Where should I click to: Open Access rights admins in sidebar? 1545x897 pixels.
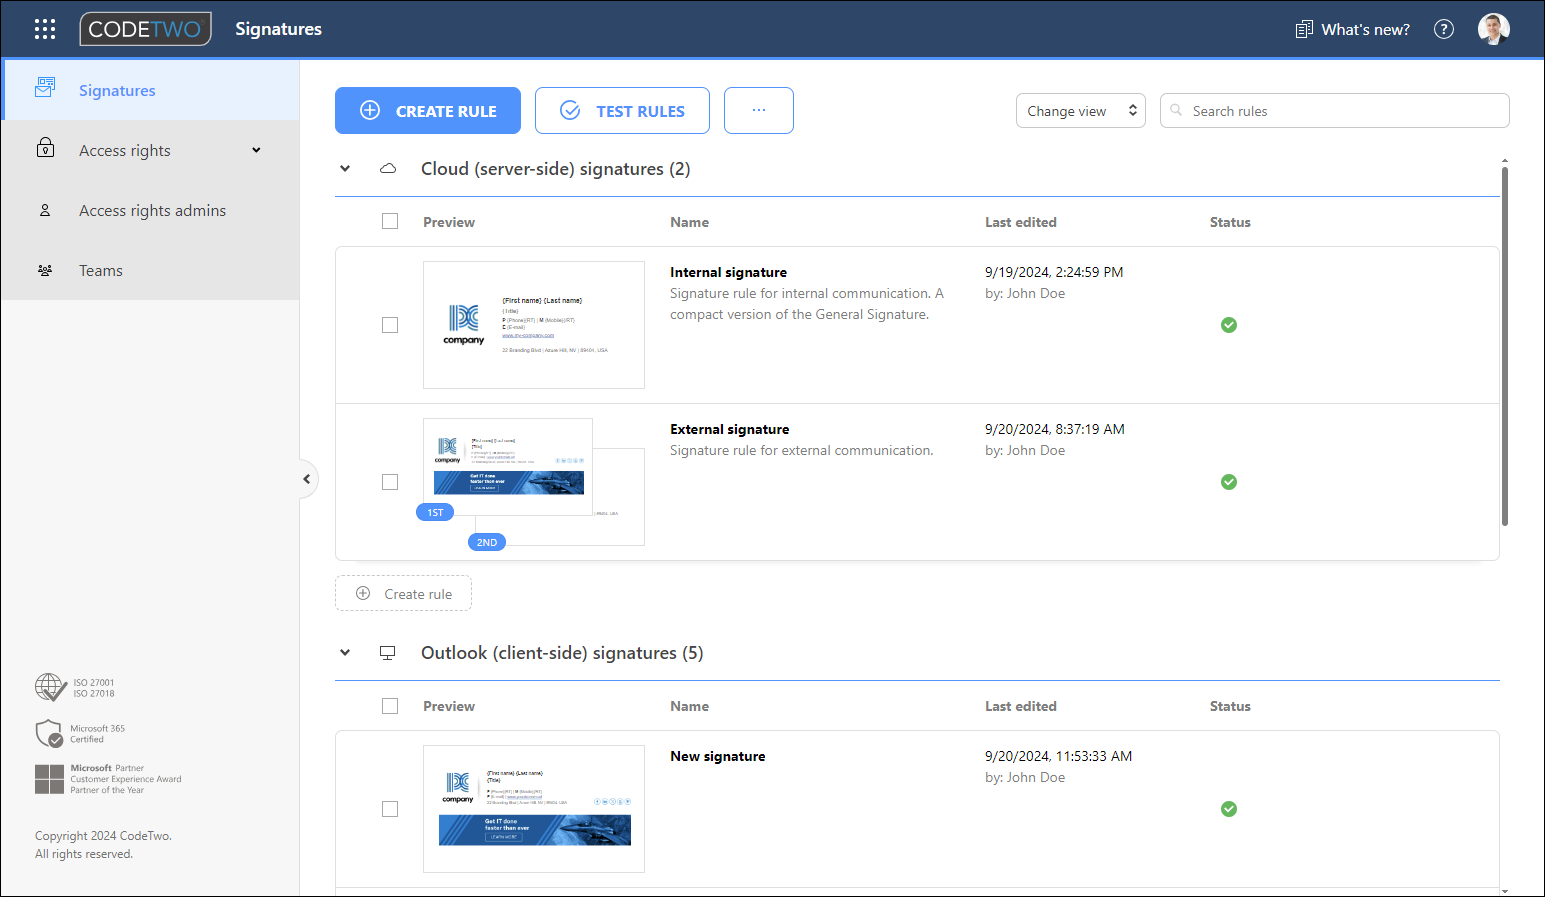click(150, 210)
